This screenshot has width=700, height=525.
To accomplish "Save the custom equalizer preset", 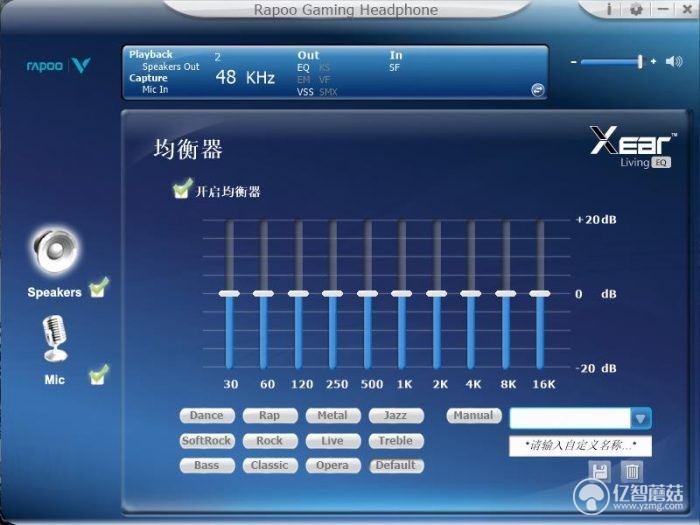I will [599, 471].
